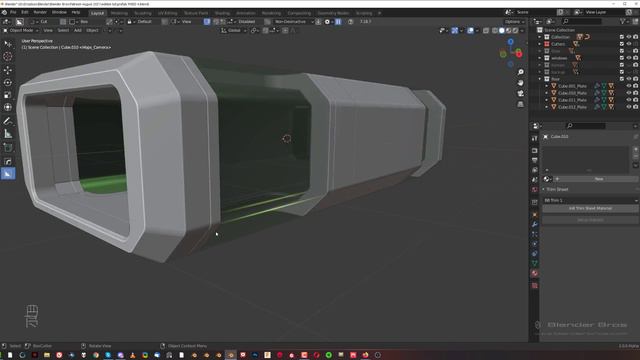This screenshot has width=640, height=360.
Task: Open the Output properties tab
Action: coord(534,160)
